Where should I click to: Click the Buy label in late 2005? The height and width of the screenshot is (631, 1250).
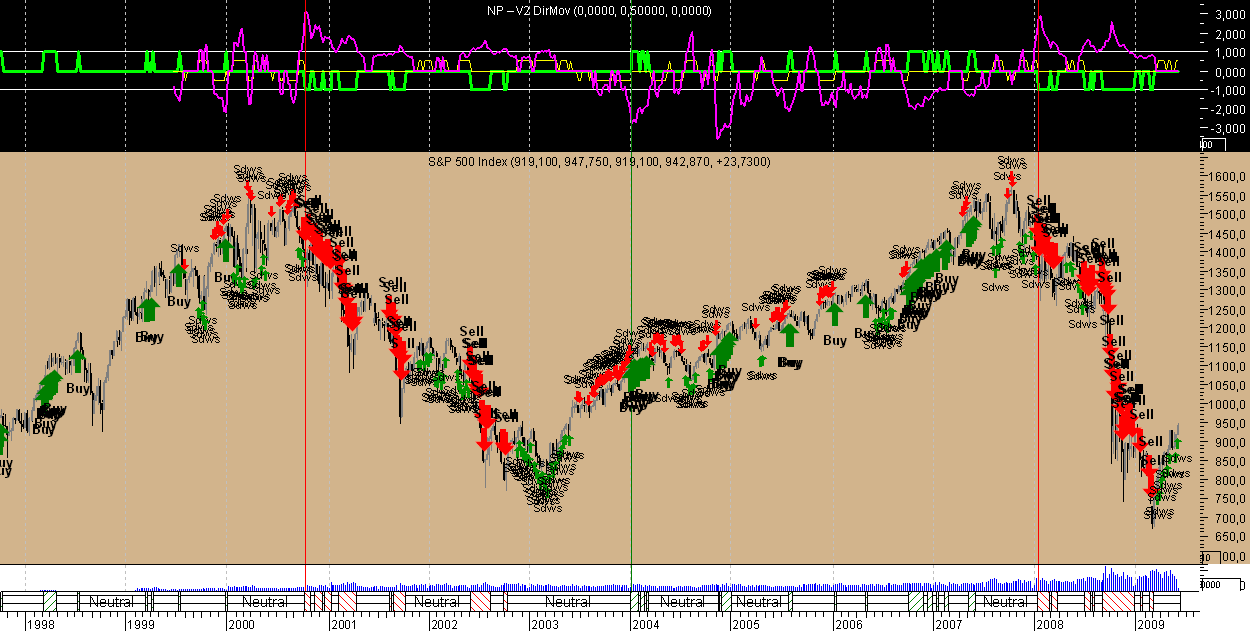[835, 341]
